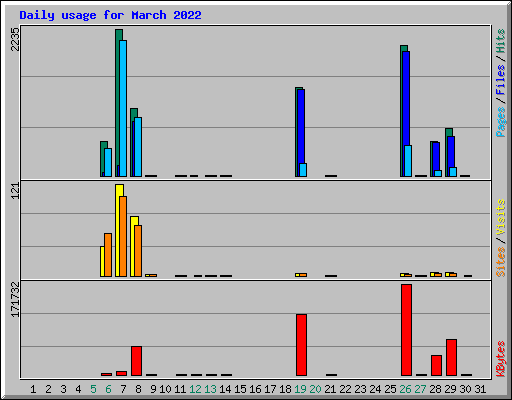The height and width of the screenshot is (400, 512).
Task: Click green weekend day label 5
Action: [93, 389]
